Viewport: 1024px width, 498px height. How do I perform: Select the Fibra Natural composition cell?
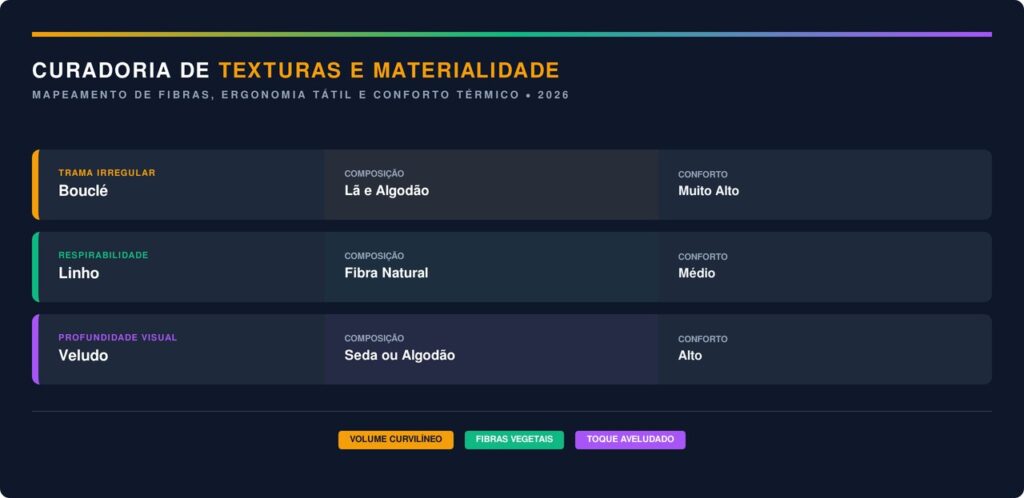386,273
